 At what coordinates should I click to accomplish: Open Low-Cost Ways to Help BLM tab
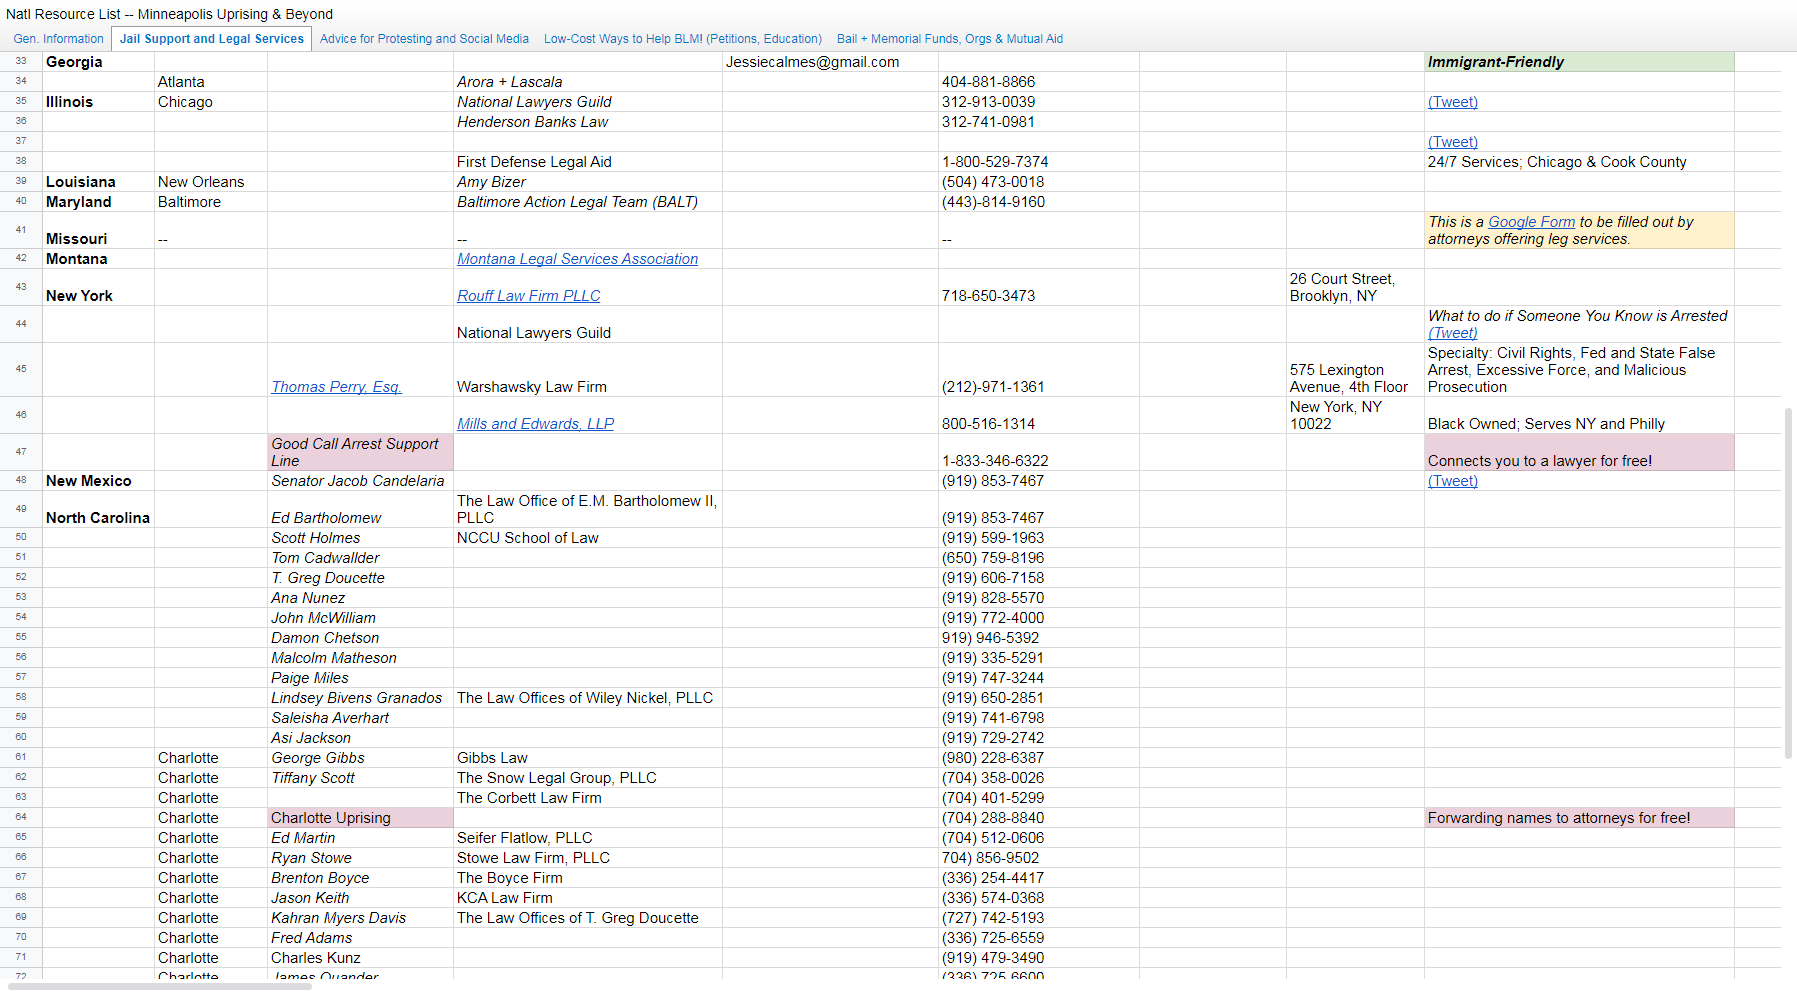[683, 39]
